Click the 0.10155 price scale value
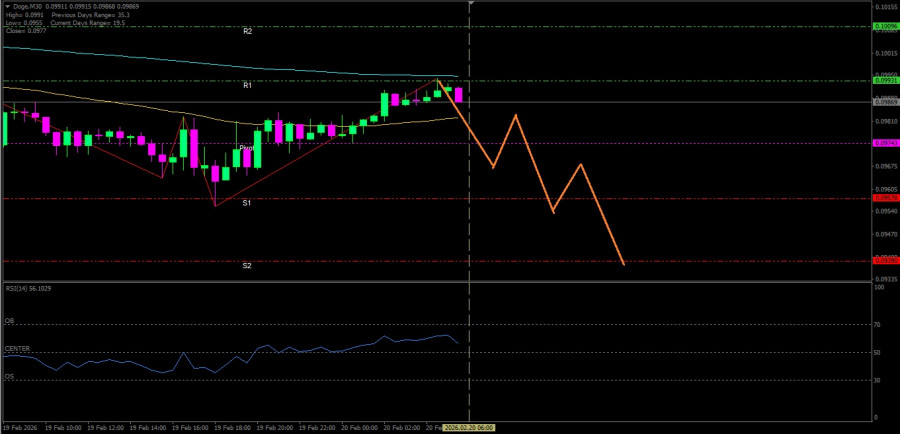Screen dimensions: 900x434 (884, 7)
